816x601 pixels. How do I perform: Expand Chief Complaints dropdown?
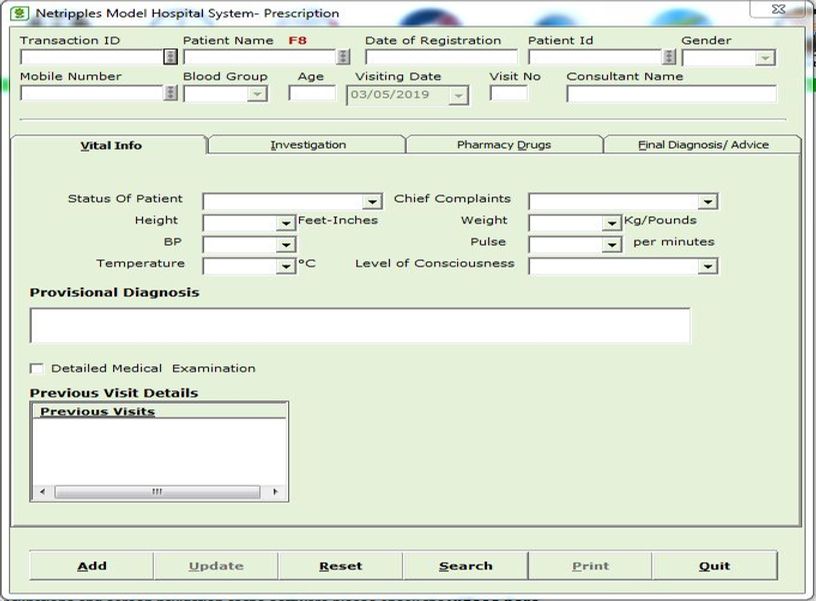tap(708, 201)
